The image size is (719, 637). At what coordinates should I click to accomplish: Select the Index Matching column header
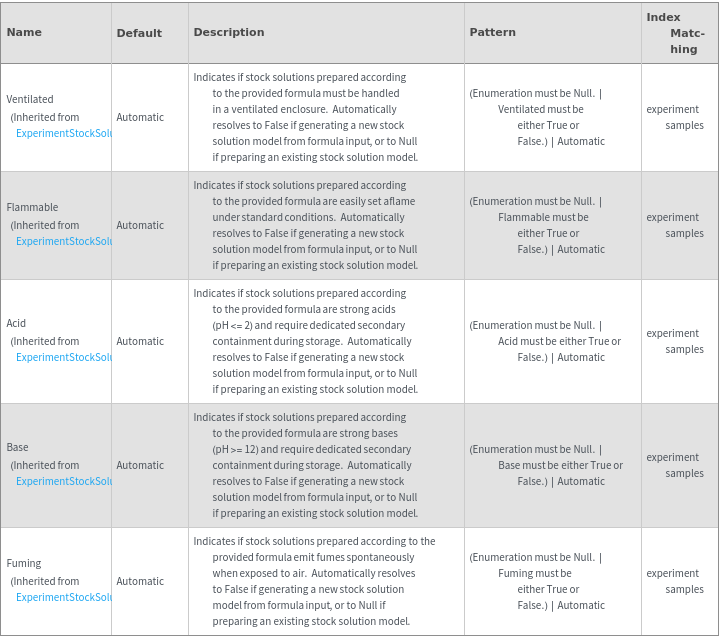click(x=678, y=33)
